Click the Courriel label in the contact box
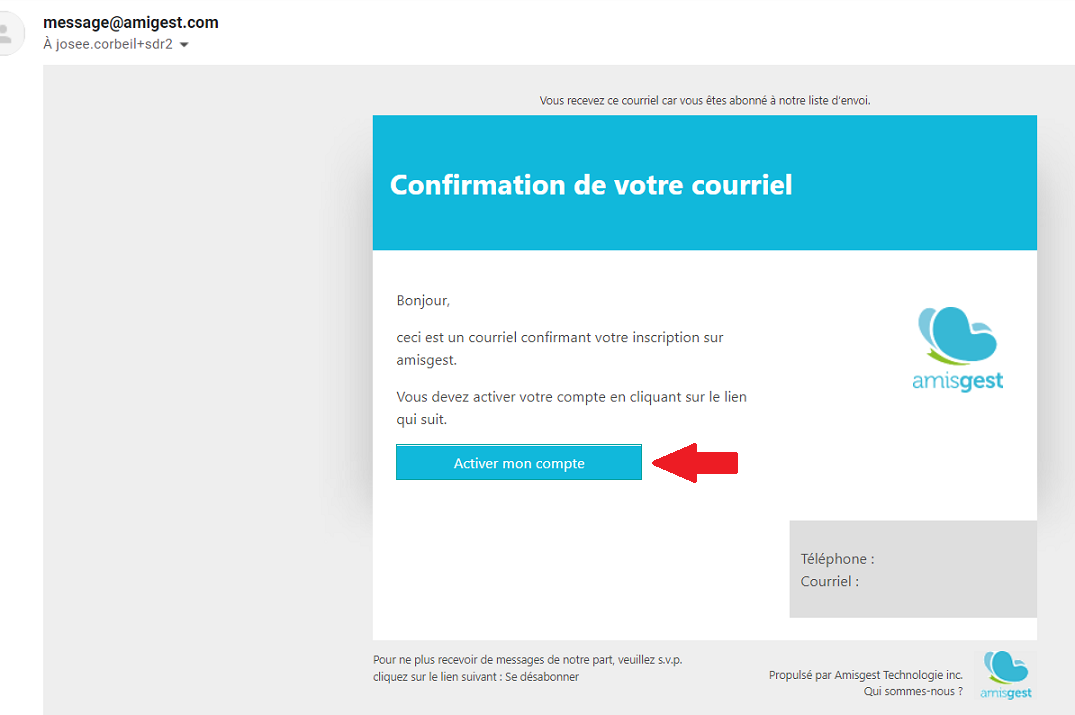This screenshot has width=1075, height=715. (830, 582)
